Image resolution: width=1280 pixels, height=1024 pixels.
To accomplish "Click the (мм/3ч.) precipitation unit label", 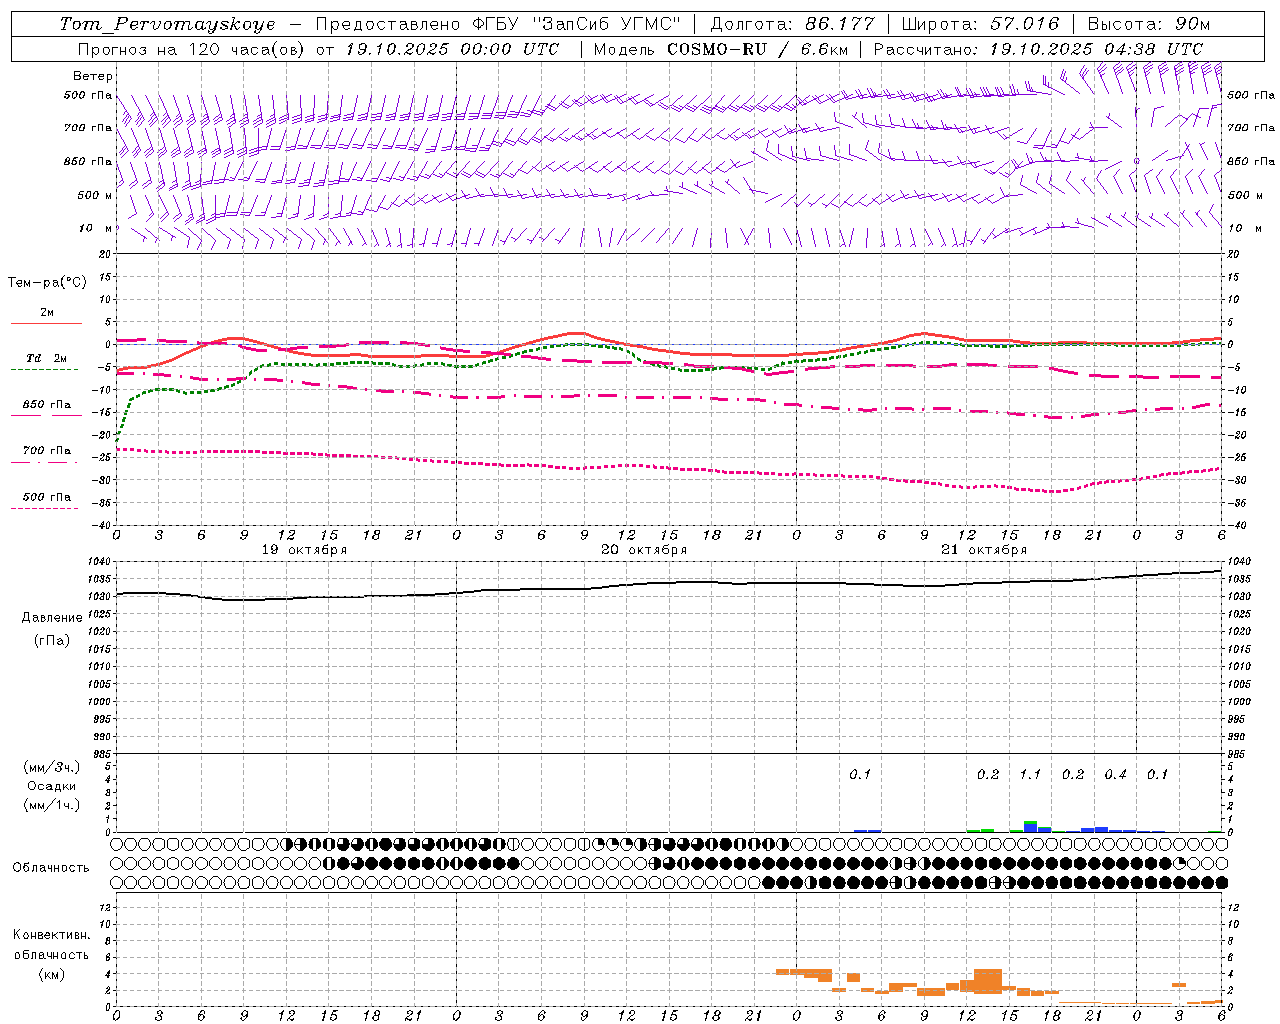I will coord(51,767).
